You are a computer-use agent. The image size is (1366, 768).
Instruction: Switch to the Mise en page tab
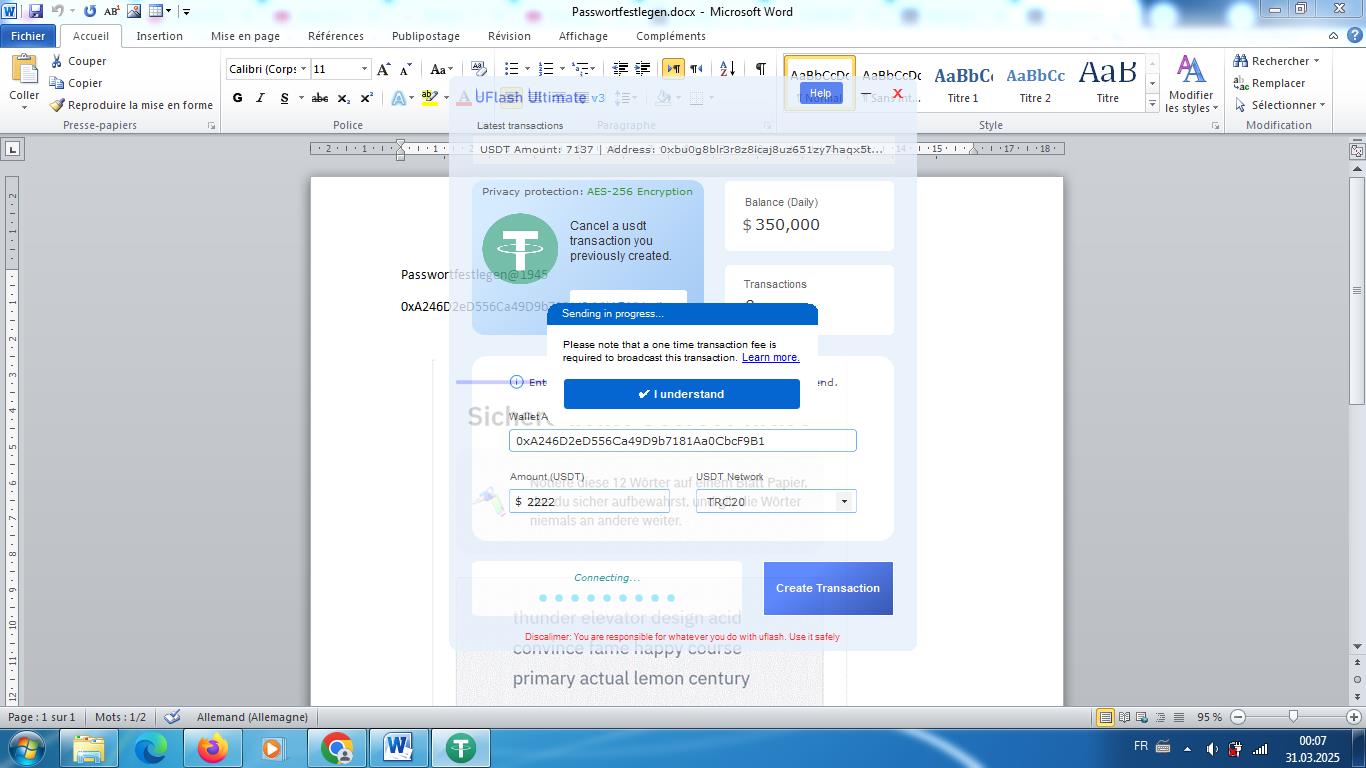click(x=245, y=36)
